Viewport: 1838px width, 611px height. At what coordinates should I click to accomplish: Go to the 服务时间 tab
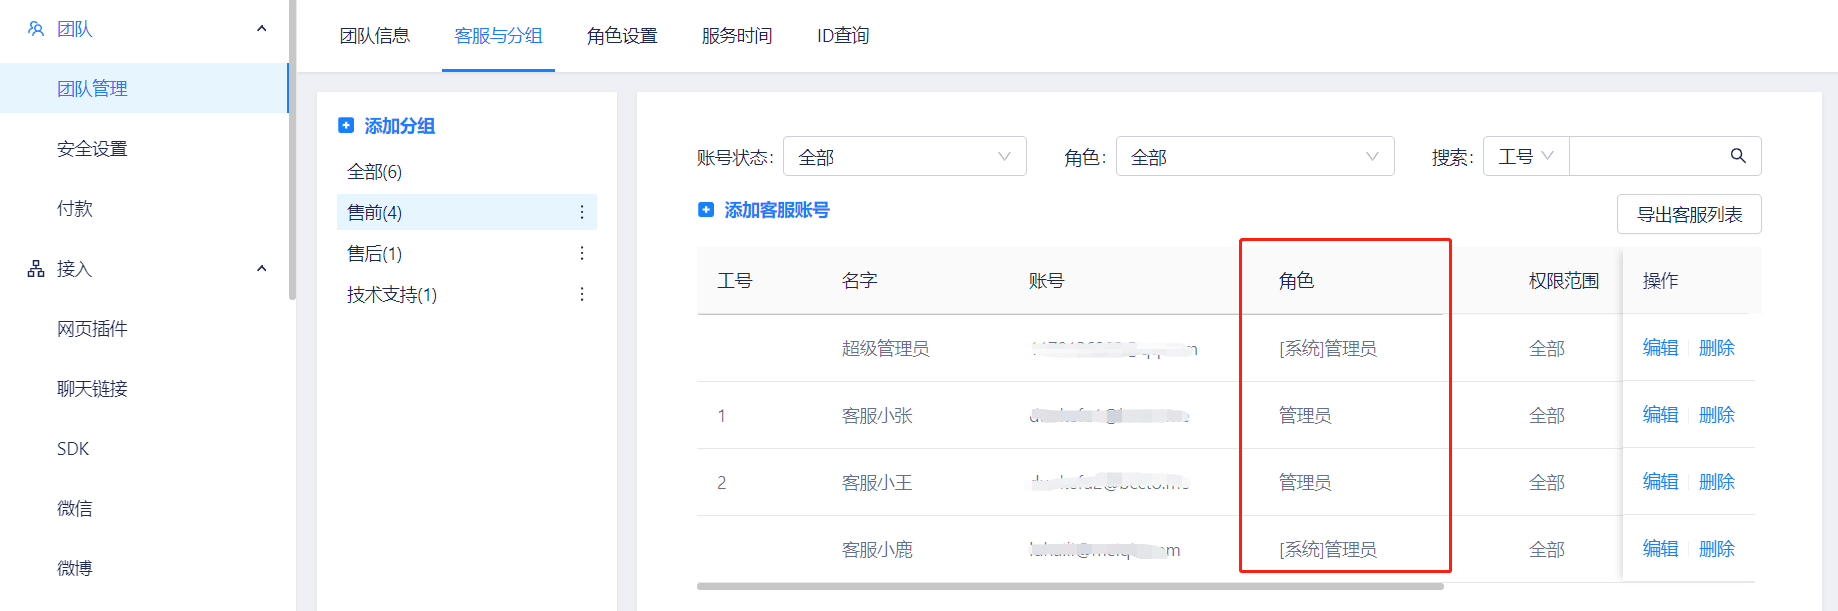pyautogui.click(x=737, y=36)
